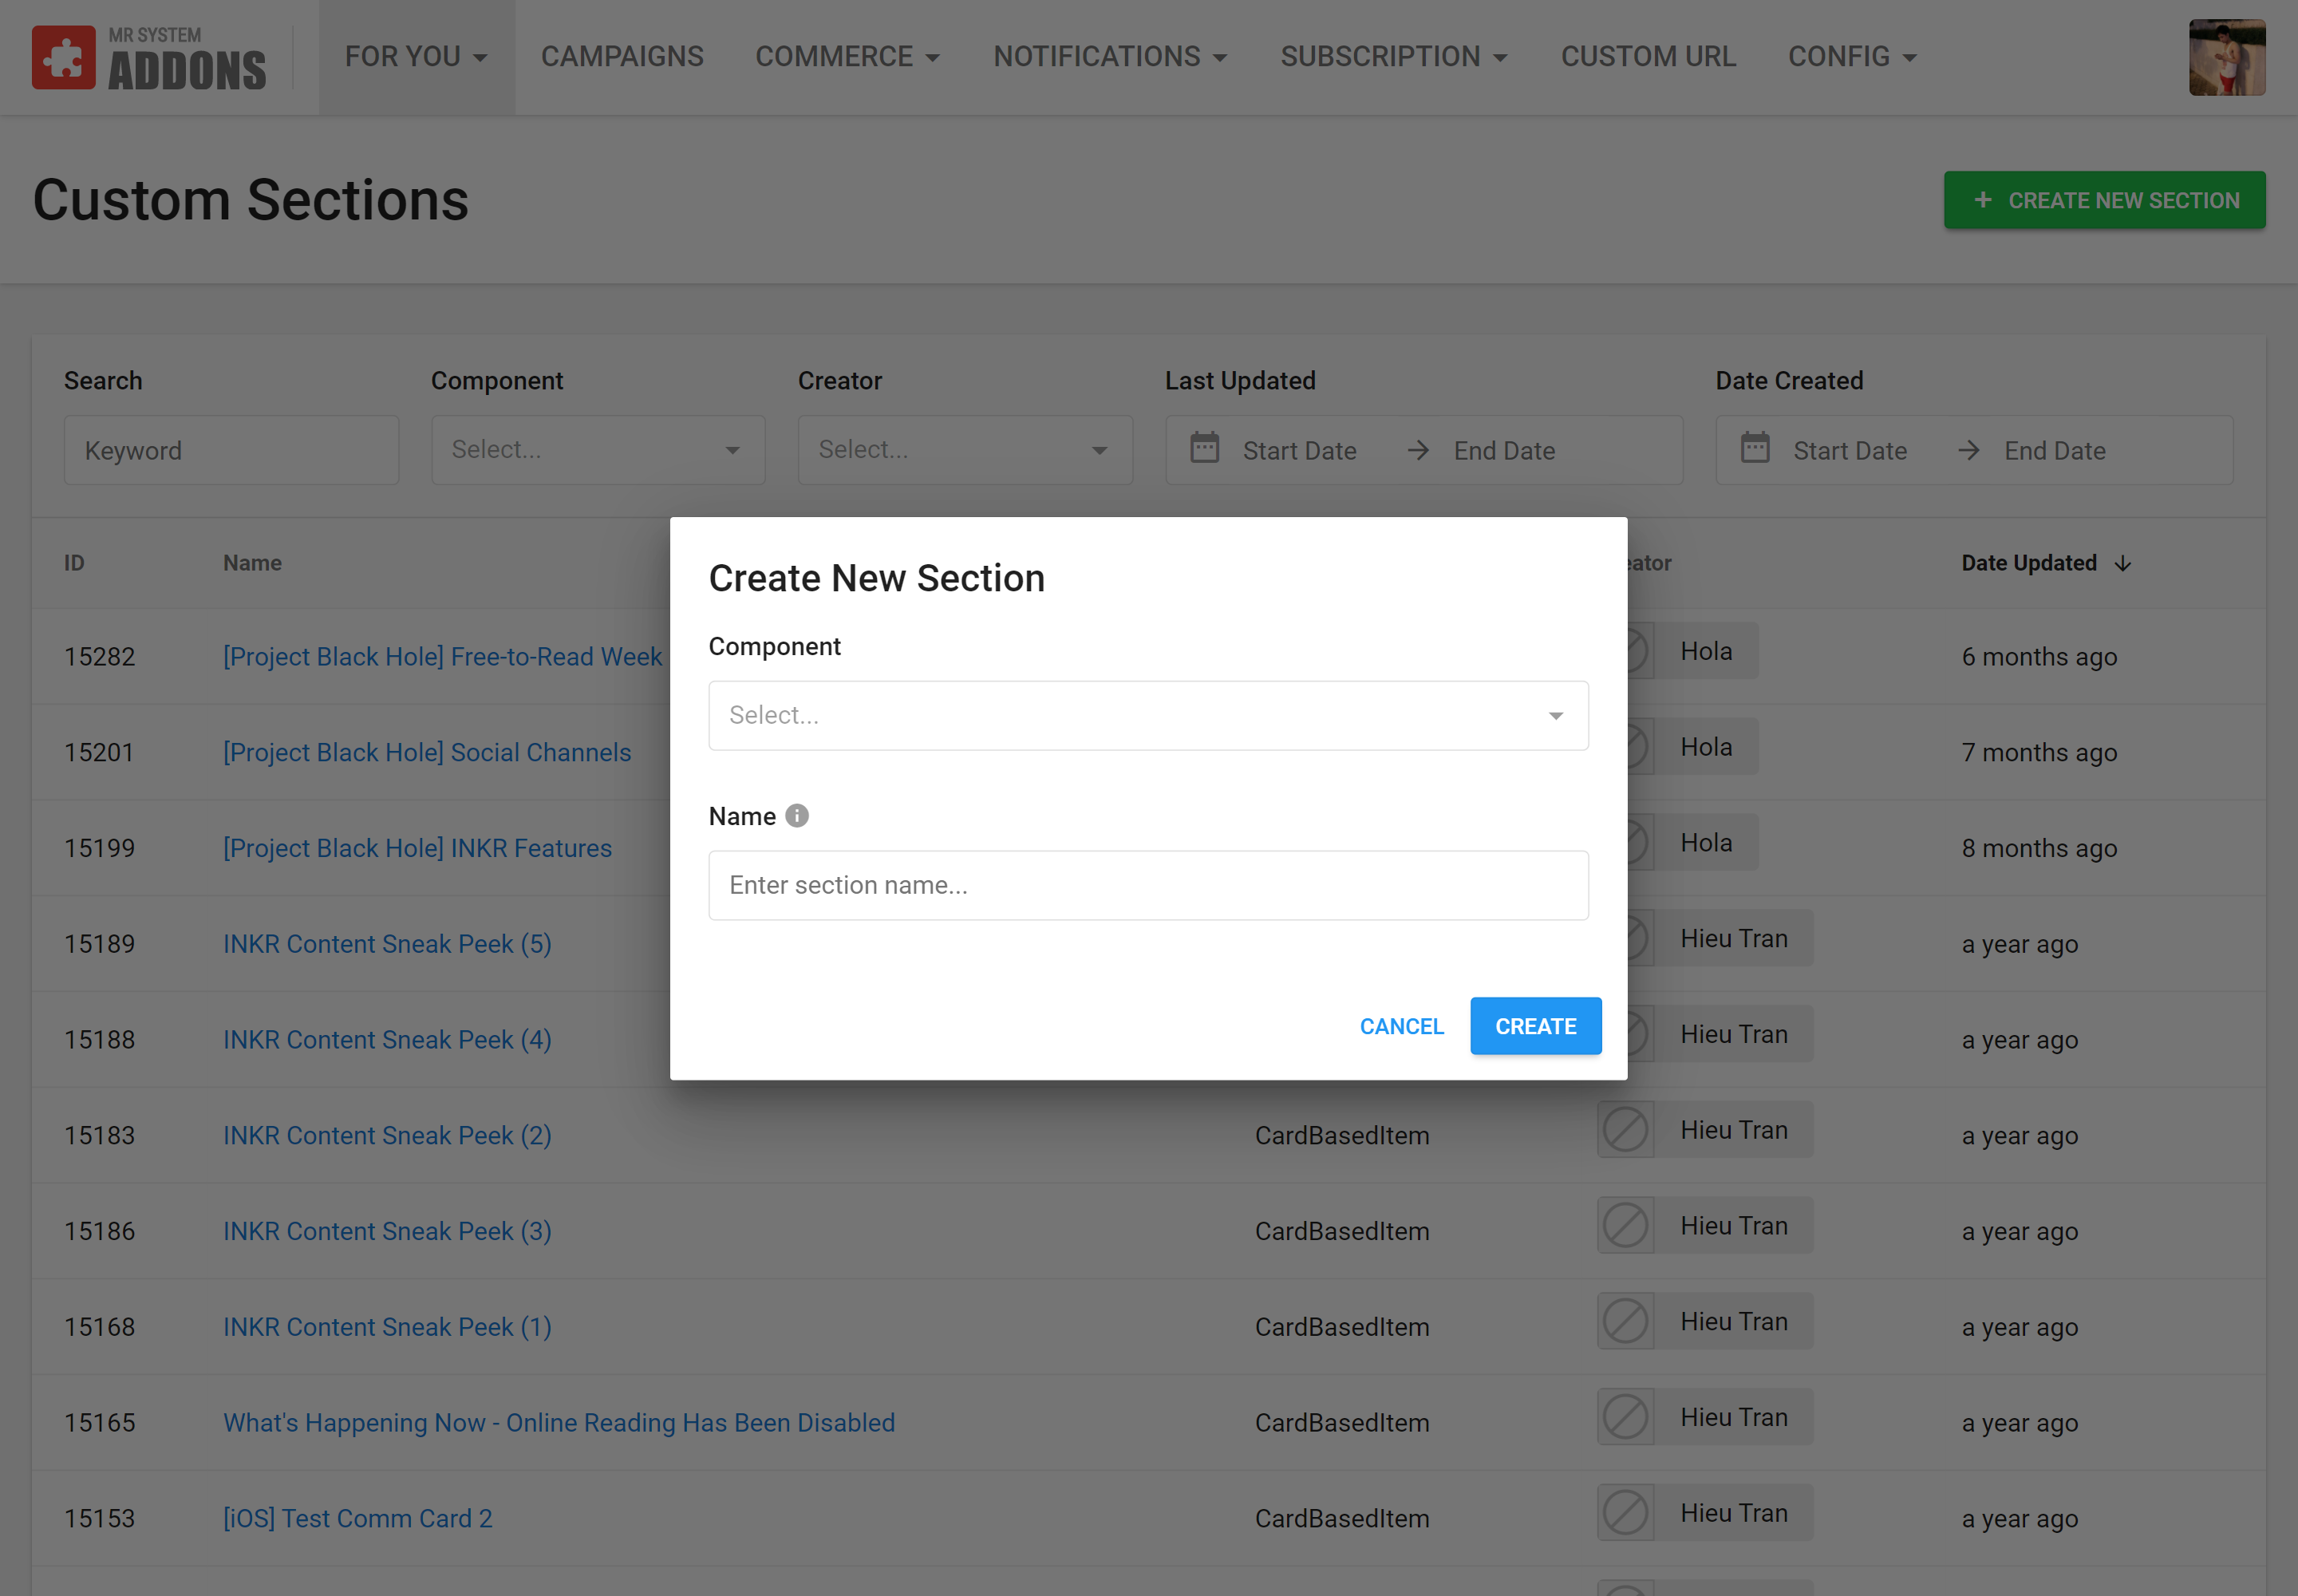Click the Create New Section green button
This screenshot has width=2298, height=1596.
(x=2104, y=200)
